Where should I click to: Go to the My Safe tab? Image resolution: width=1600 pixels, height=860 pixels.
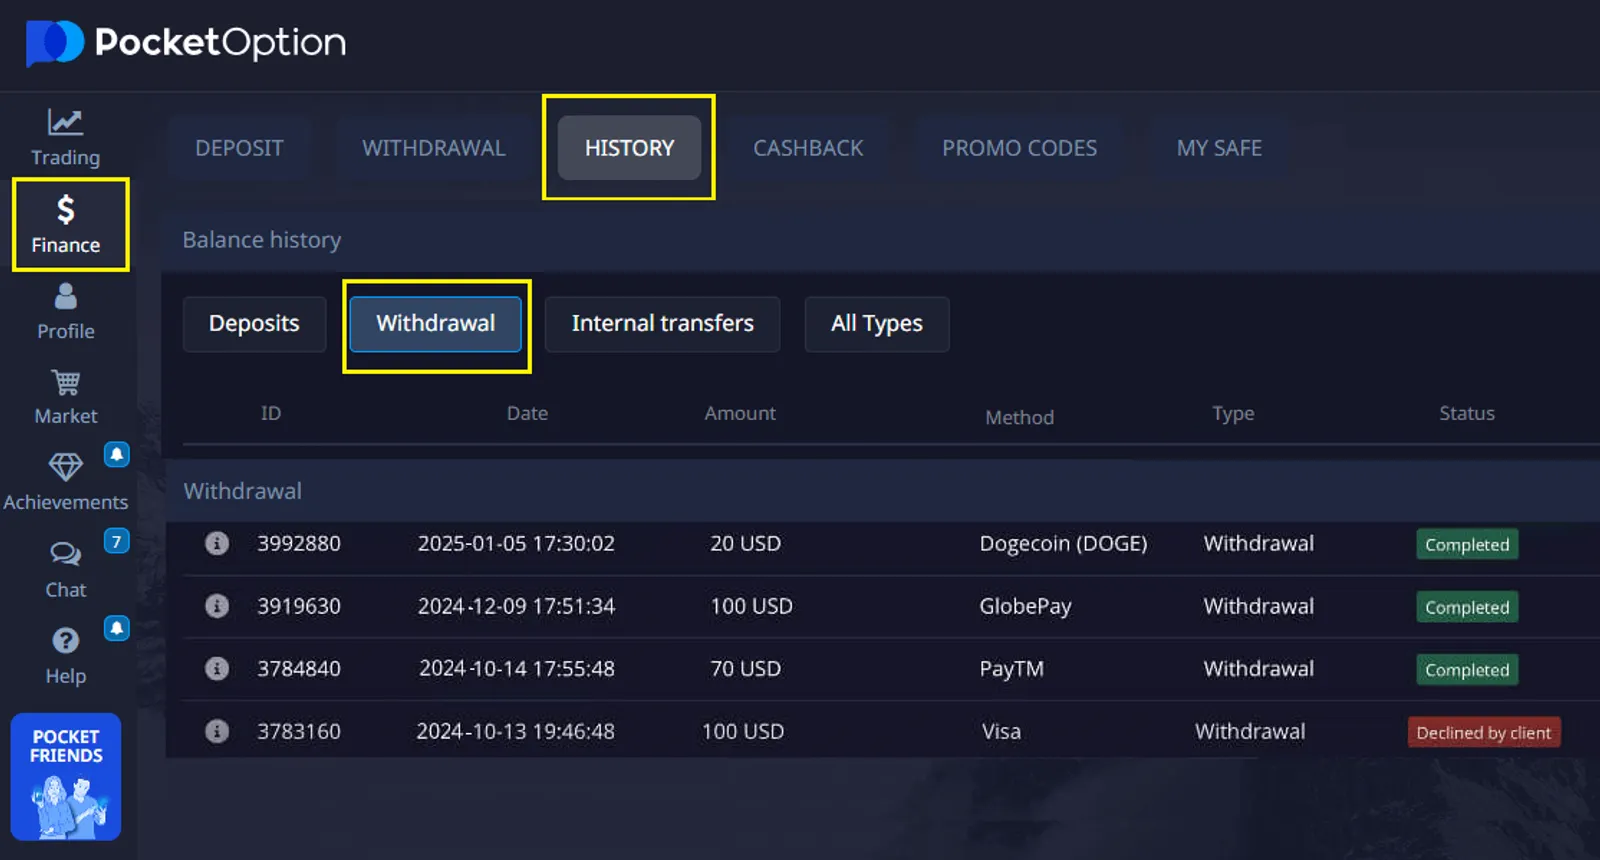click(1218, 148)
